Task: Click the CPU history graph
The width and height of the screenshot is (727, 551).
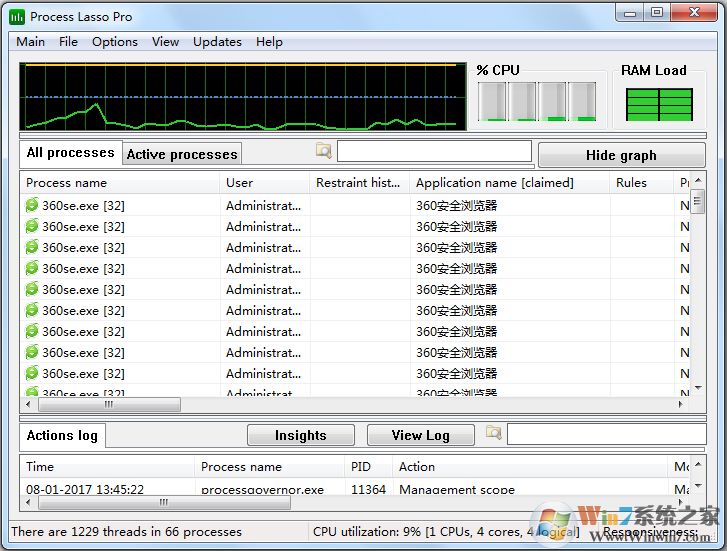Action: pos(243,97)
